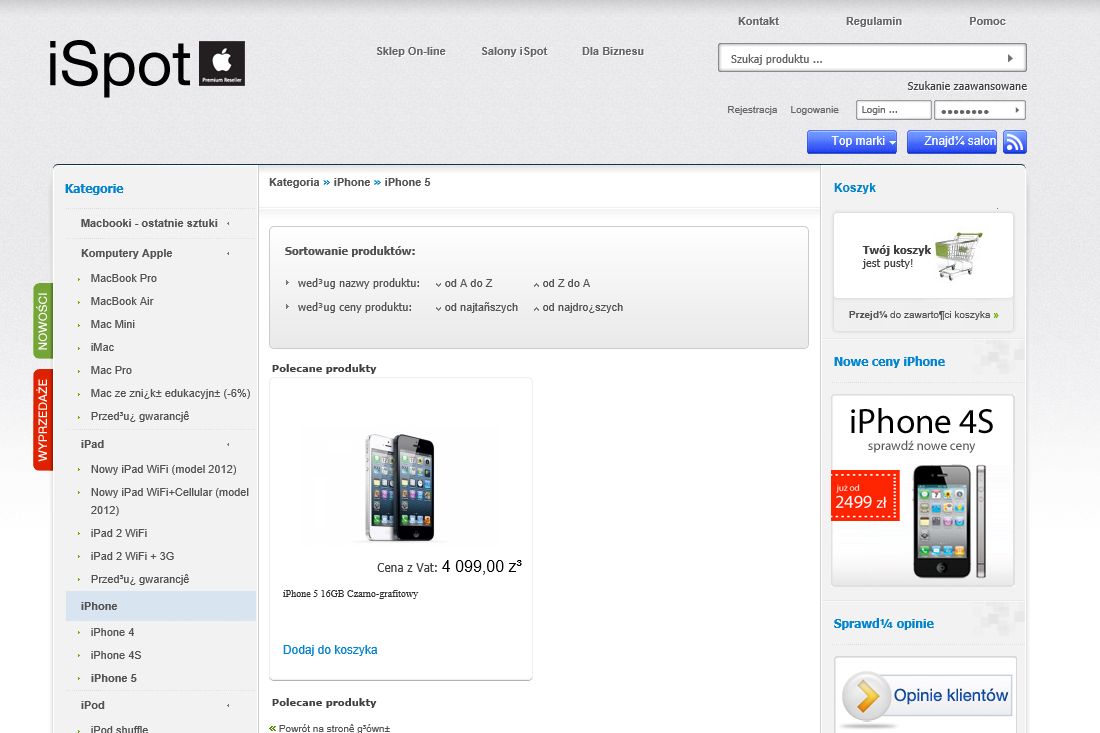The image size is (1100, 733).
Task: Select iPhone 4 subcategory
Action: (112, 633)
